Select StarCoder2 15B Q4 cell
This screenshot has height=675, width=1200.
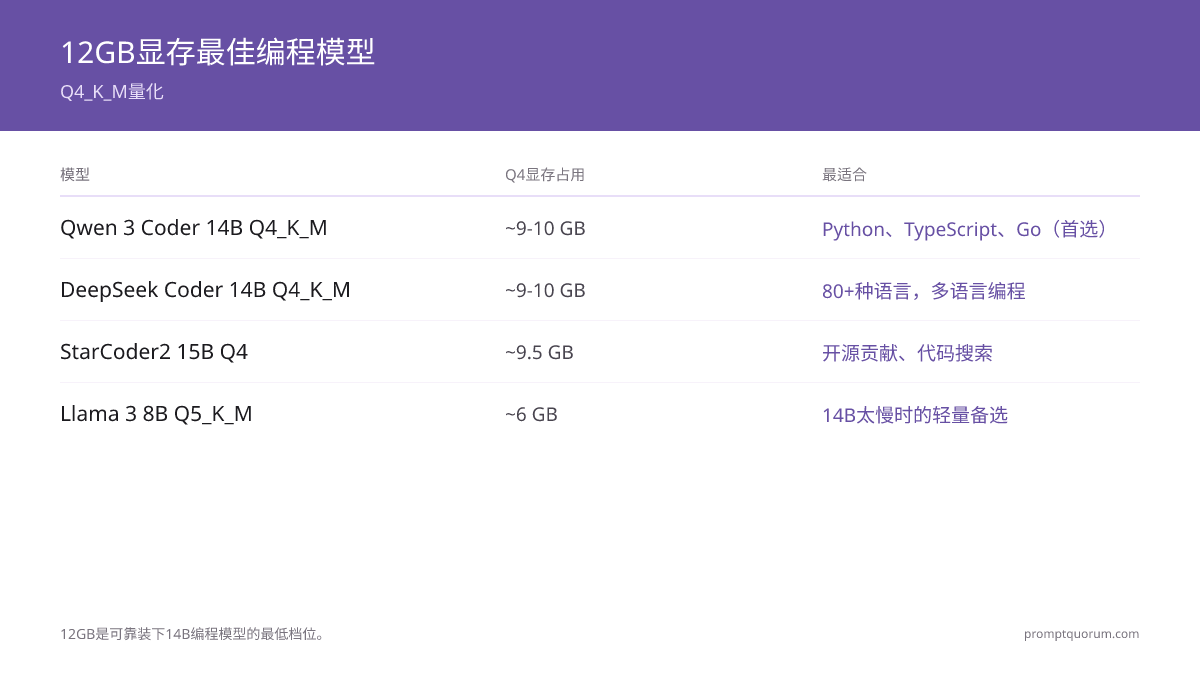pyautogui.click(x=154, y=352)
